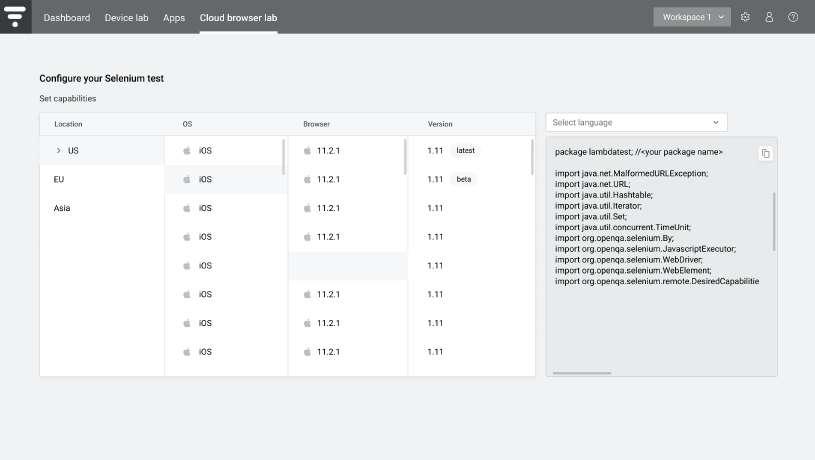
Task: Click the Version column header
Action: pyautogui.click(x=440, y=124)
